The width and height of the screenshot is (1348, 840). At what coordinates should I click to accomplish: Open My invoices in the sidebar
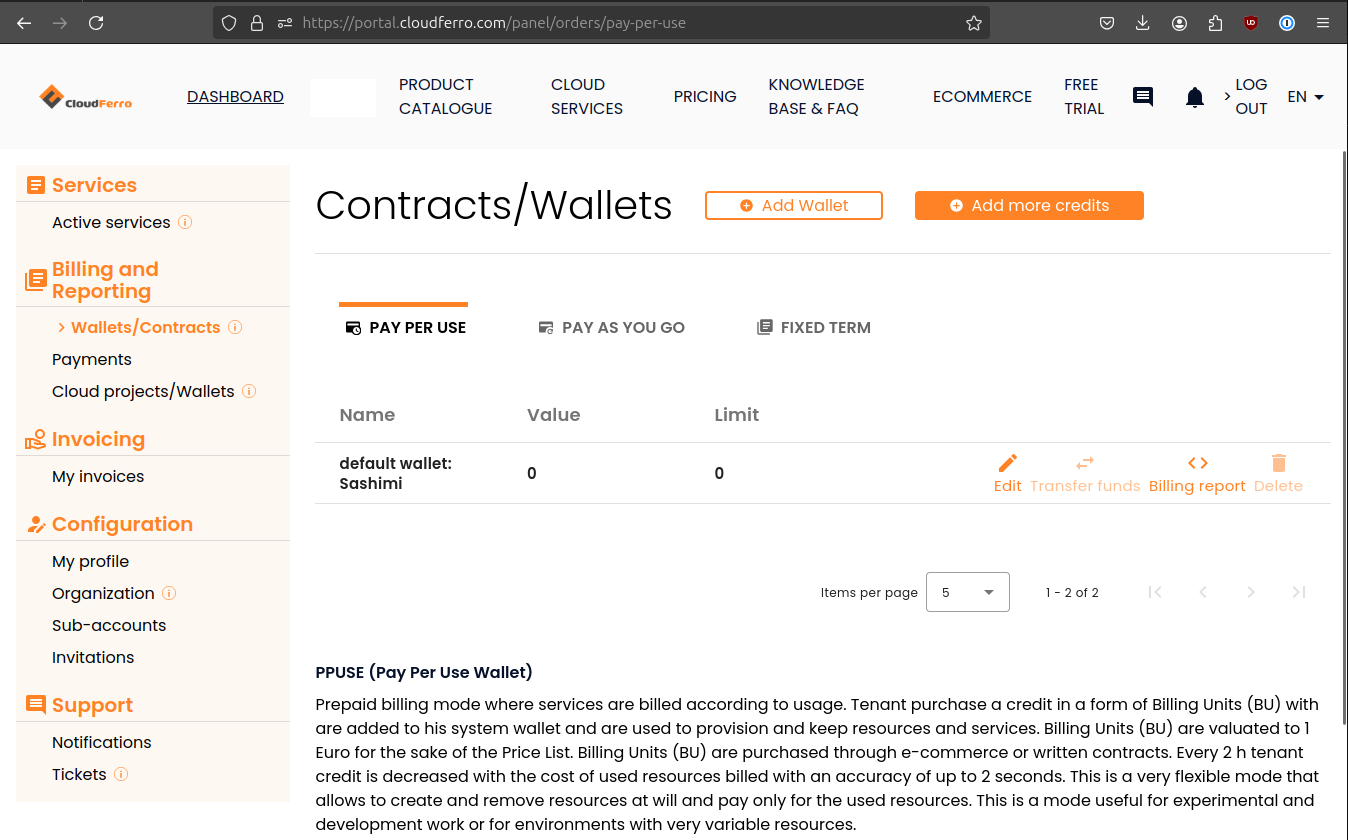coord(98,476)
